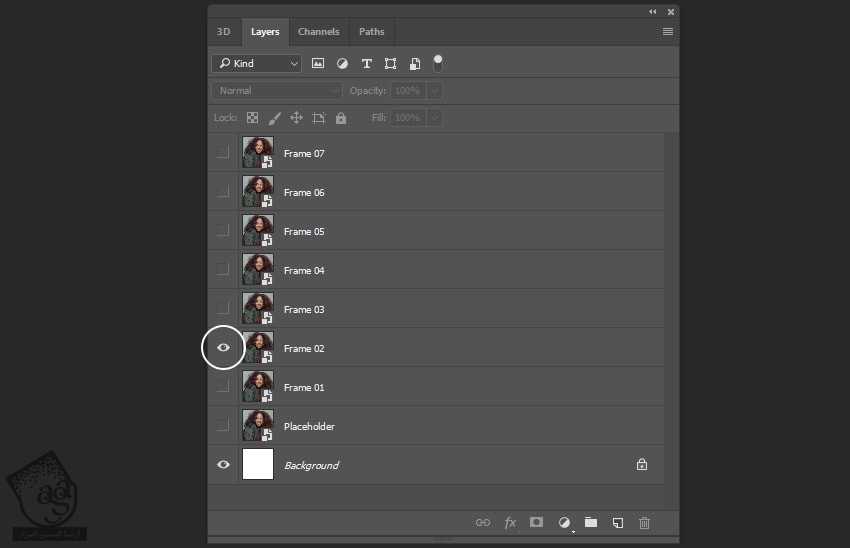Viewport: 850px width, 548px height.
Task: Open the fx layer style menu
Action: pyautogui.click(x=510, y=522)
